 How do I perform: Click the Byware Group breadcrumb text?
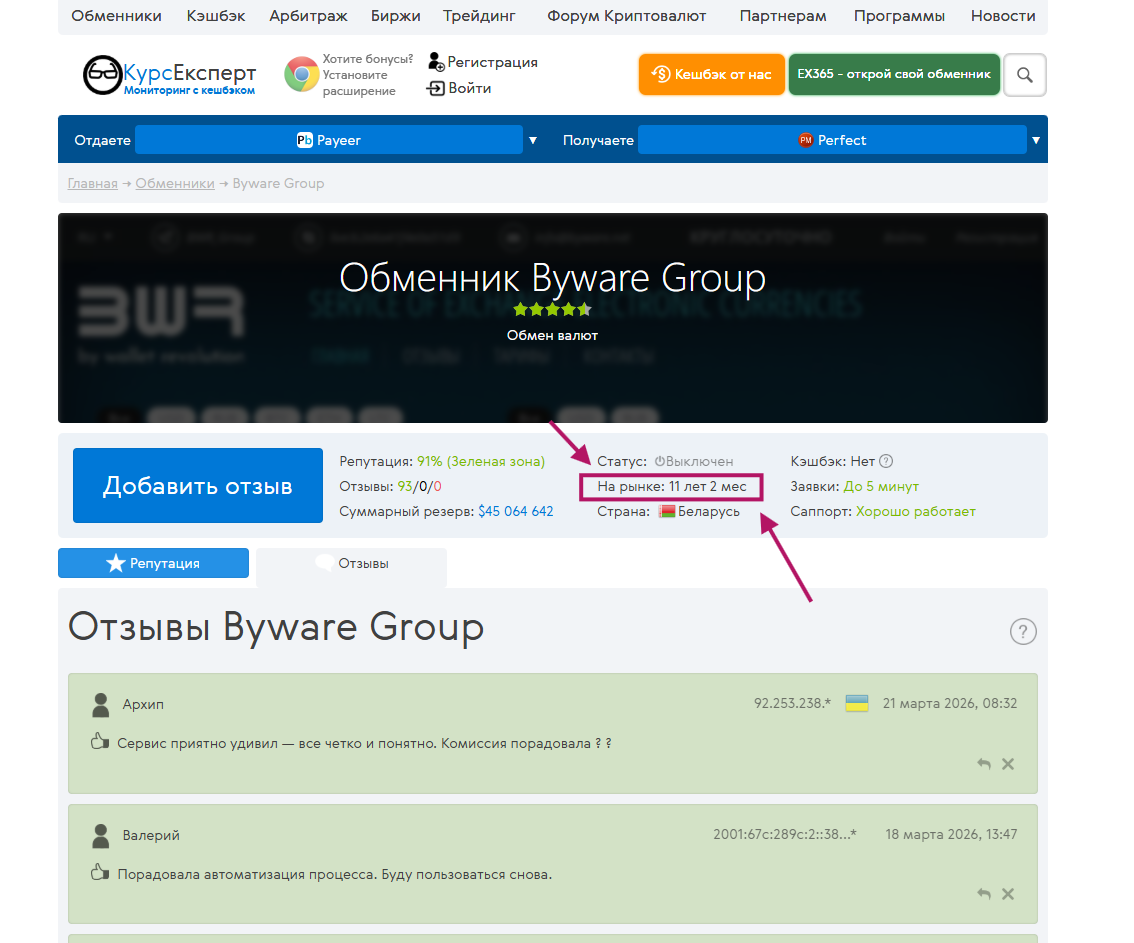tap(278, 184)
